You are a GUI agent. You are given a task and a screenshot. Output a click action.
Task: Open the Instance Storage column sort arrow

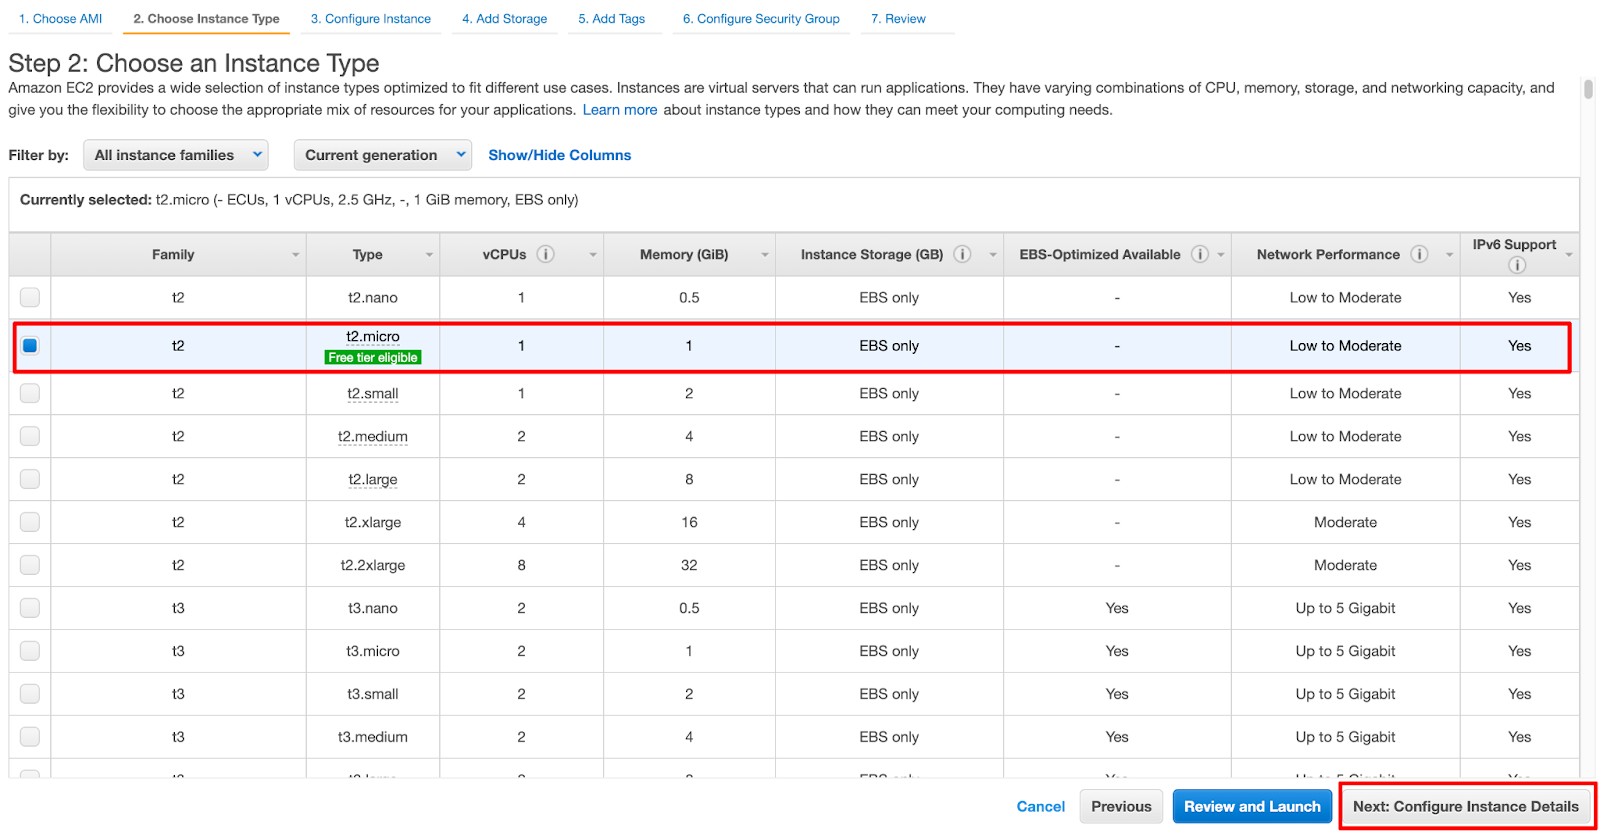[993, 255]
